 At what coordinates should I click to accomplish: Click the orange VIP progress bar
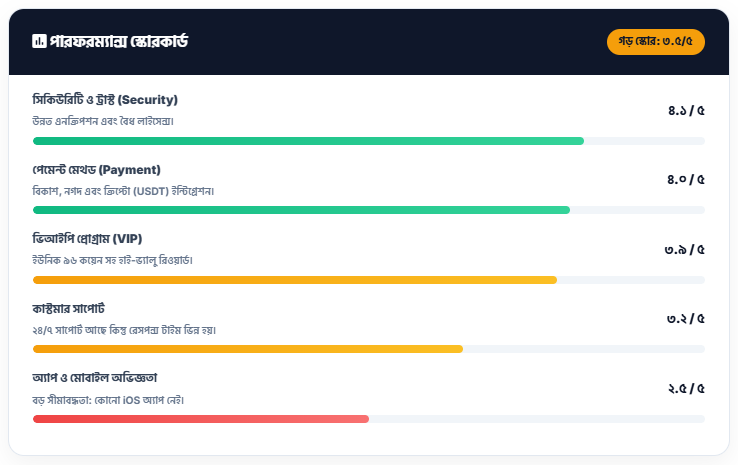tap(295, 279)
